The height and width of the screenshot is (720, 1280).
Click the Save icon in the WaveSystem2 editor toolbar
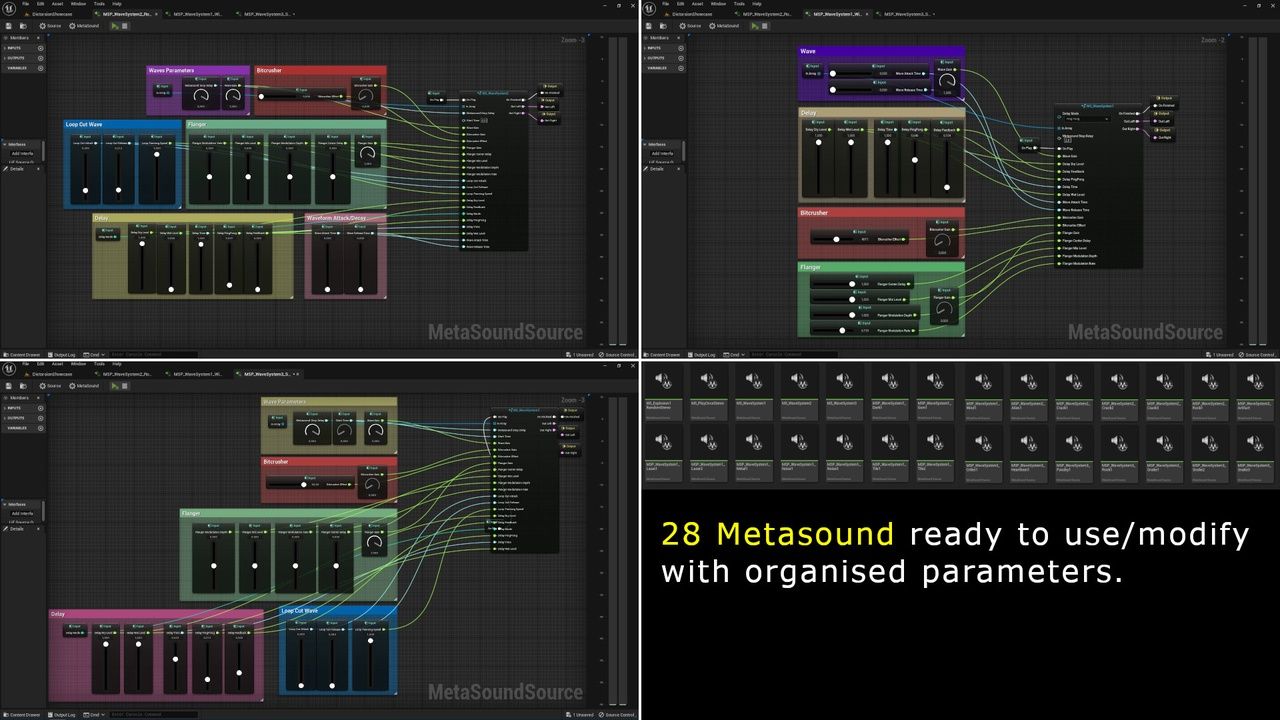click(10, 25)
